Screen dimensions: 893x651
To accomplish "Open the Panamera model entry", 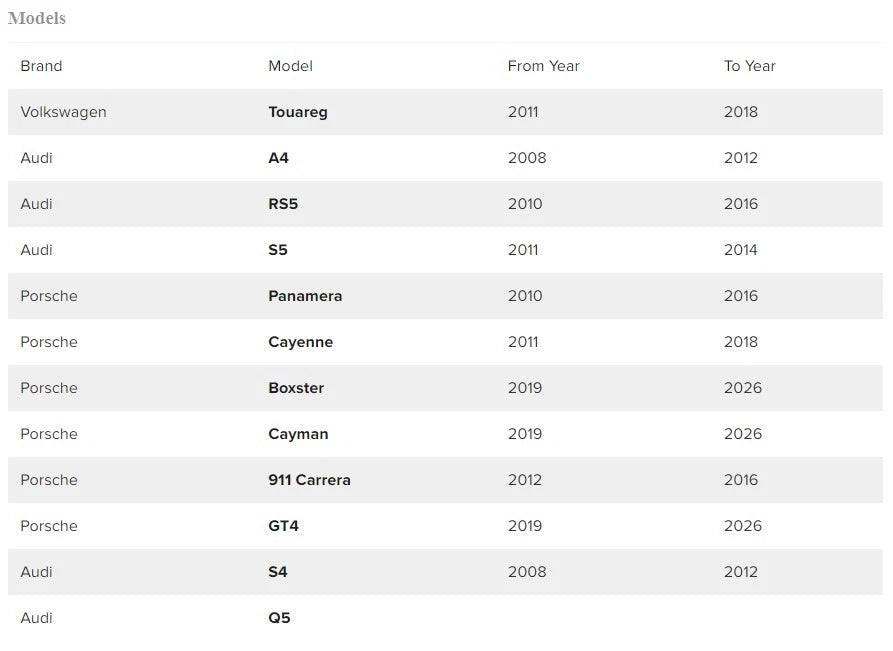I will click(x=305, y=296).
